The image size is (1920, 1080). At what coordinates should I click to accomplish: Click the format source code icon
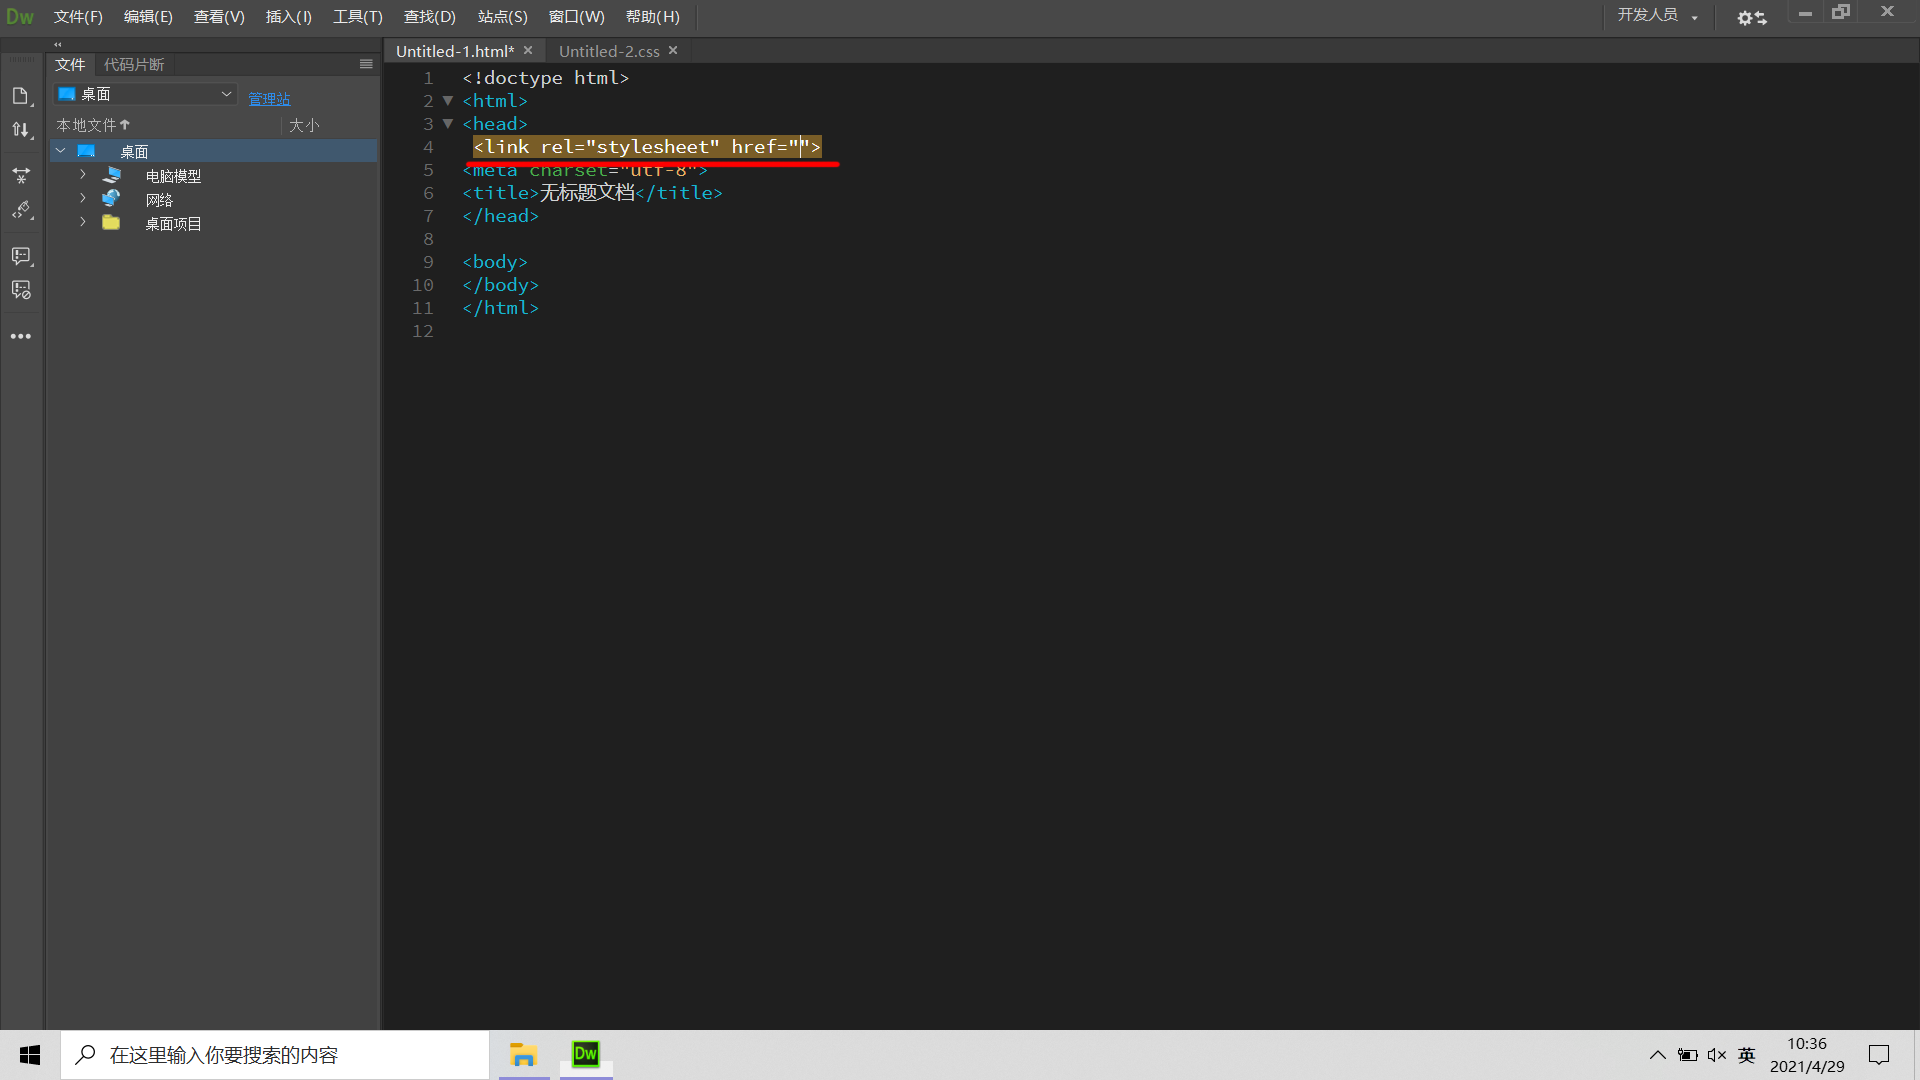[x=21, y=210]
